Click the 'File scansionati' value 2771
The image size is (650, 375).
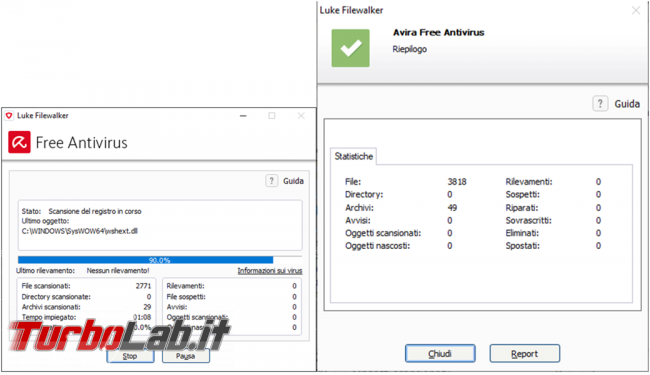point(143,286)
